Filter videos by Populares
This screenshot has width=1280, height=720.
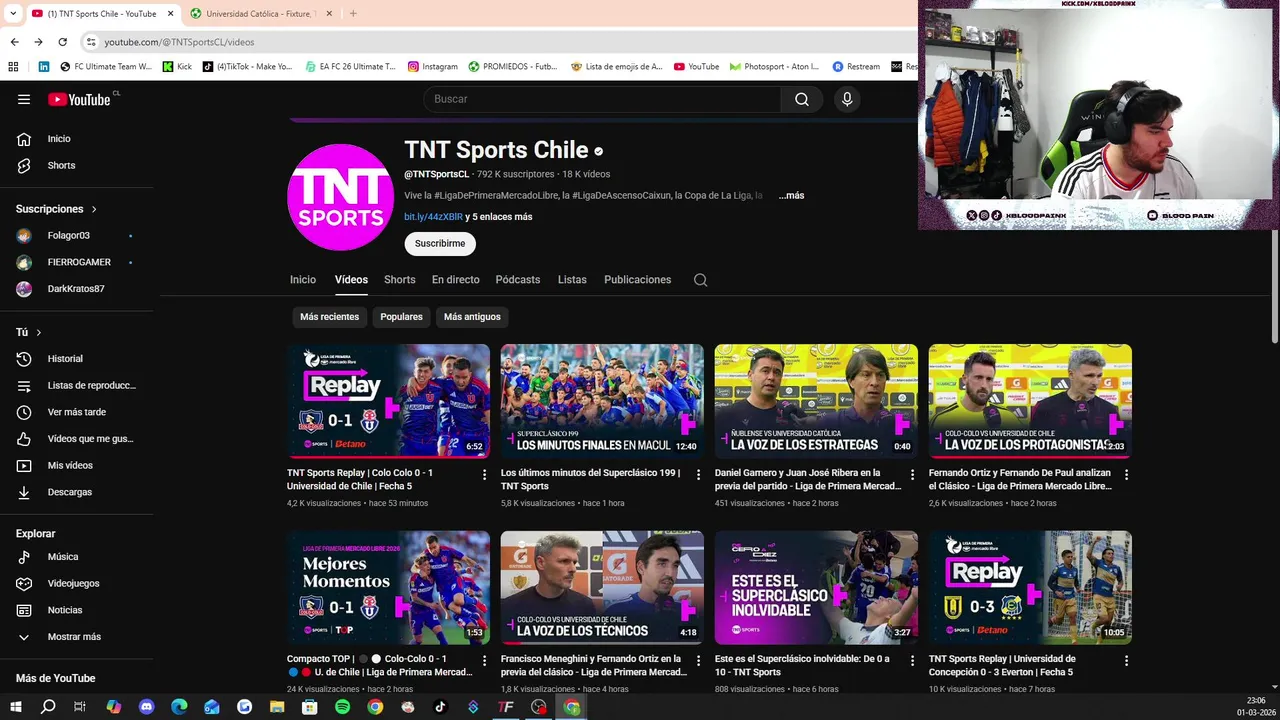[x=401, y=317]
